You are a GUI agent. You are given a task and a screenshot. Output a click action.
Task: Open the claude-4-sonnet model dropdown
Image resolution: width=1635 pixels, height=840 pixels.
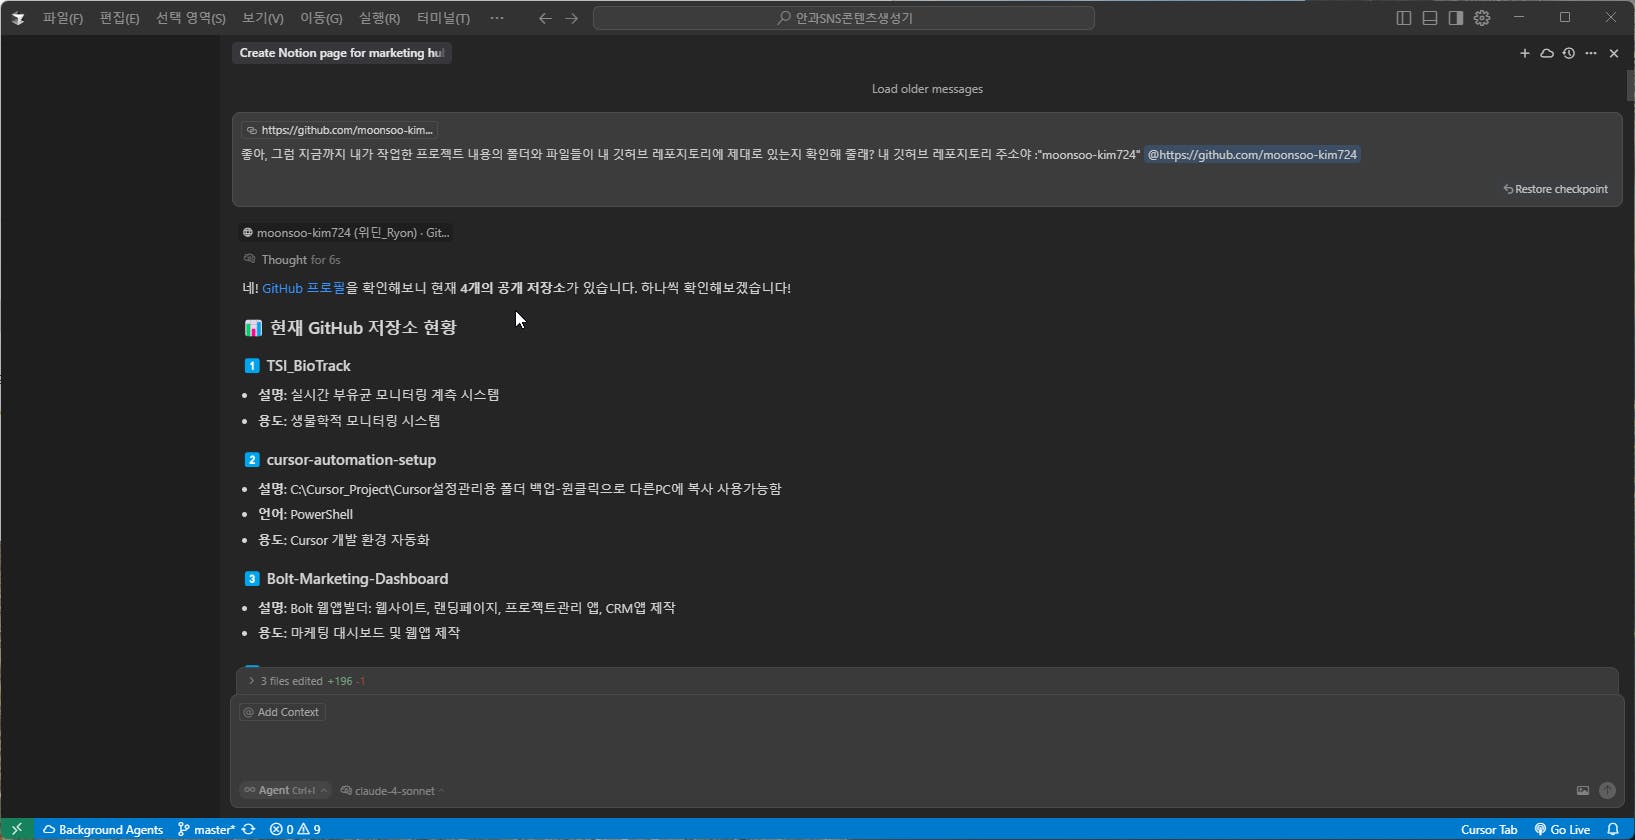tap(393, 791)
